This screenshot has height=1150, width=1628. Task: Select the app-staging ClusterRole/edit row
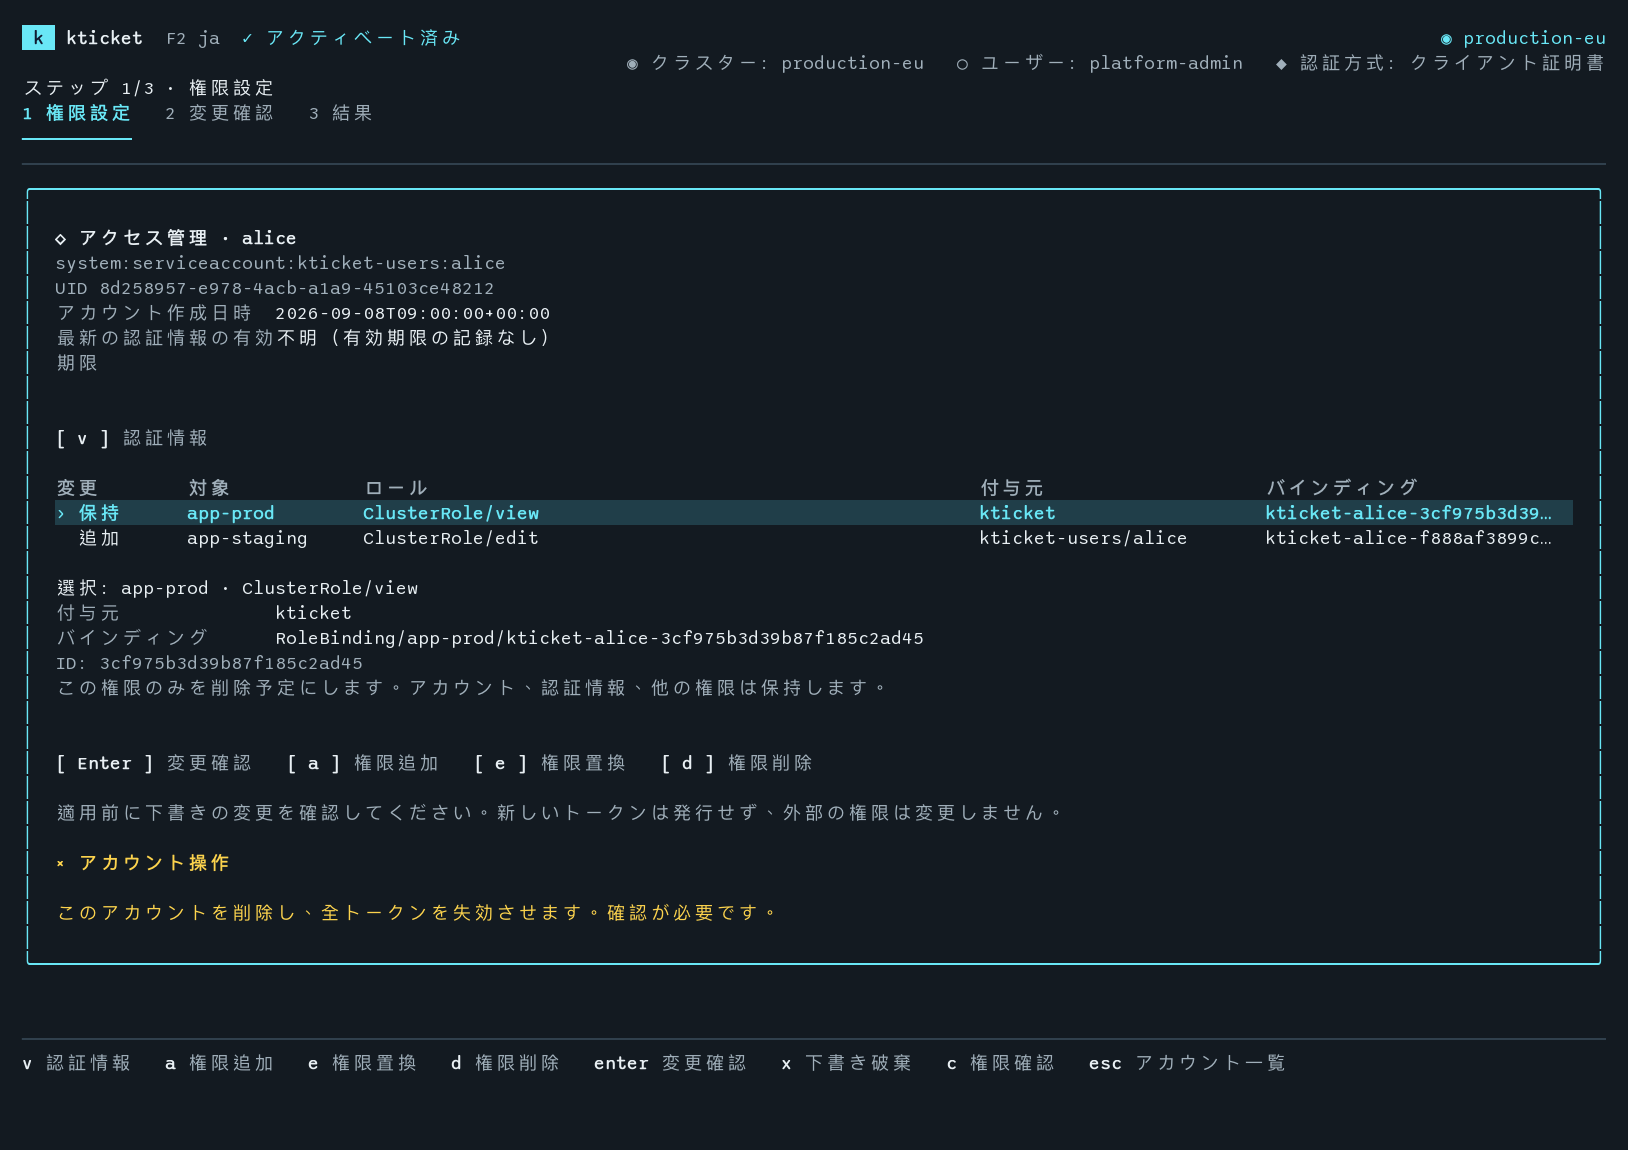(x=814, y=538)
